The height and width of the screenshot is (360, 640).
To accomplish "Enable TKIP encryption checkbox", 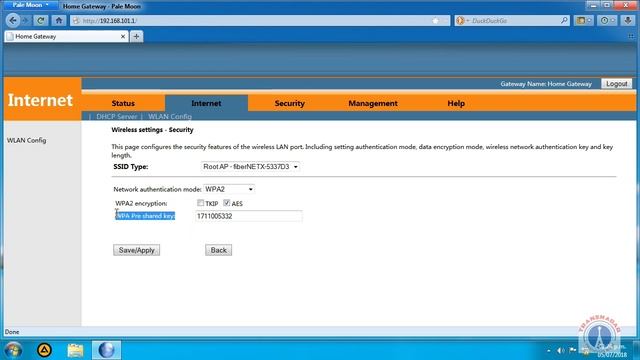I will 200,203.
